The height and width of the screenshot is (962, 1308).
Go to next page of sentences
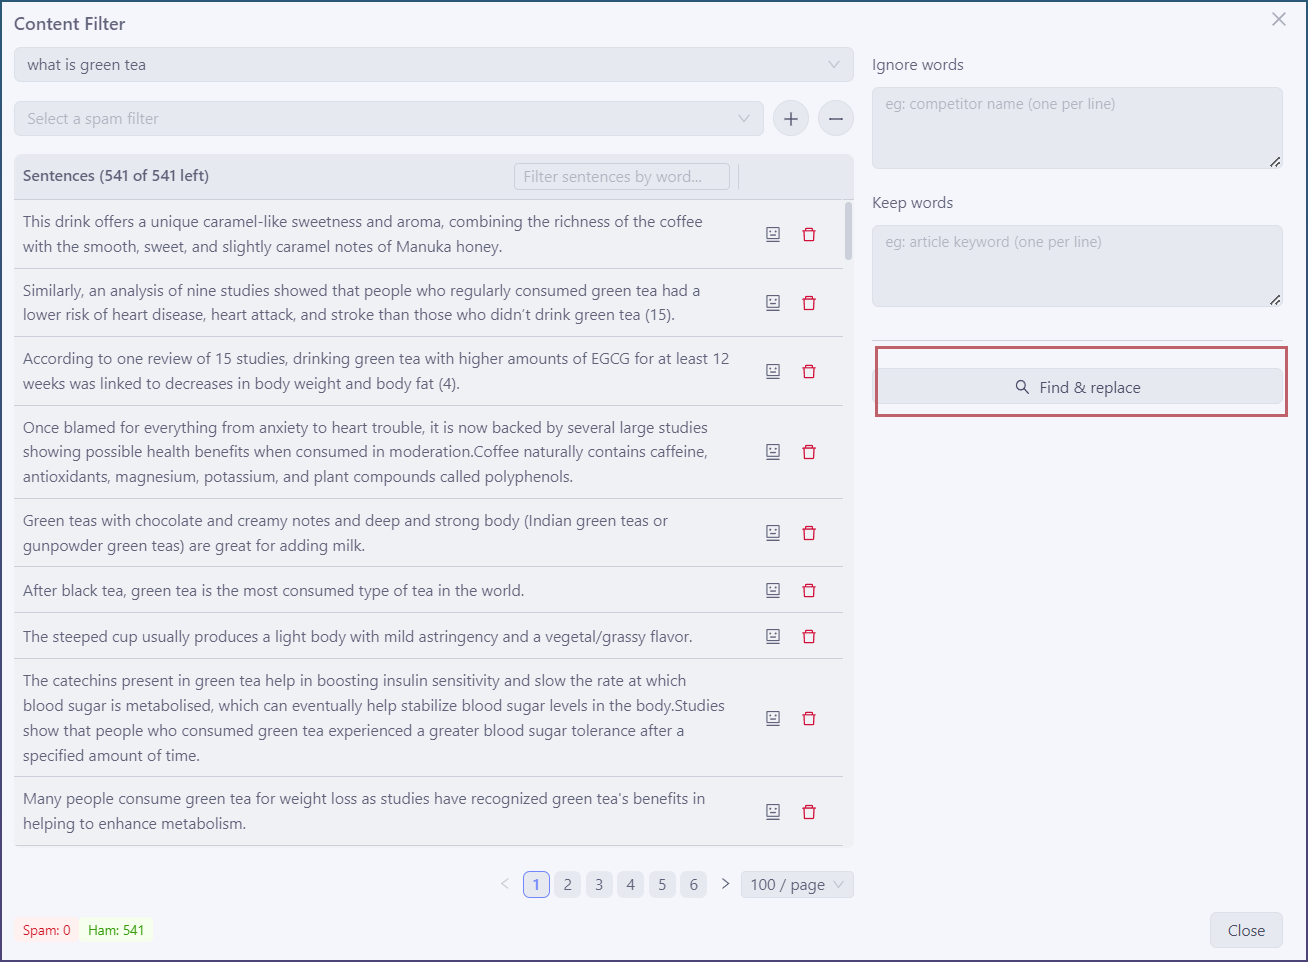tap(725, 884)
